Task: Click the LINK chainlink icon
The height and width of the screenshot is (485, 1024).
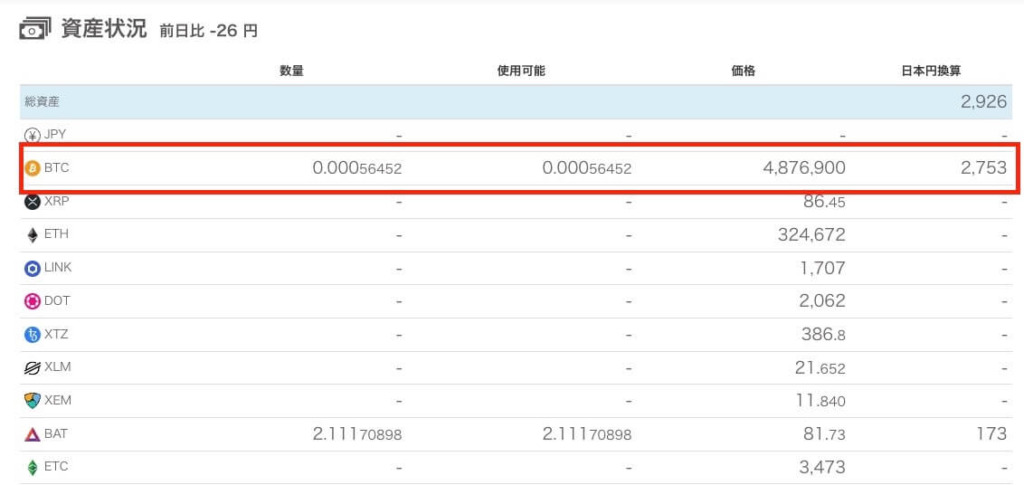Action: pyautogui.click(x=32, y=268)
